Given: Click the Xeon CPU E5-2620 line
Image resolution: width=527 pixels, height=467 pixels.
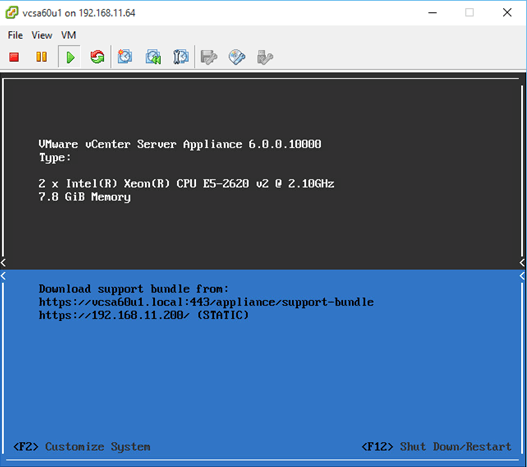Looking at the screenshot, I should [x=186, y=184].
